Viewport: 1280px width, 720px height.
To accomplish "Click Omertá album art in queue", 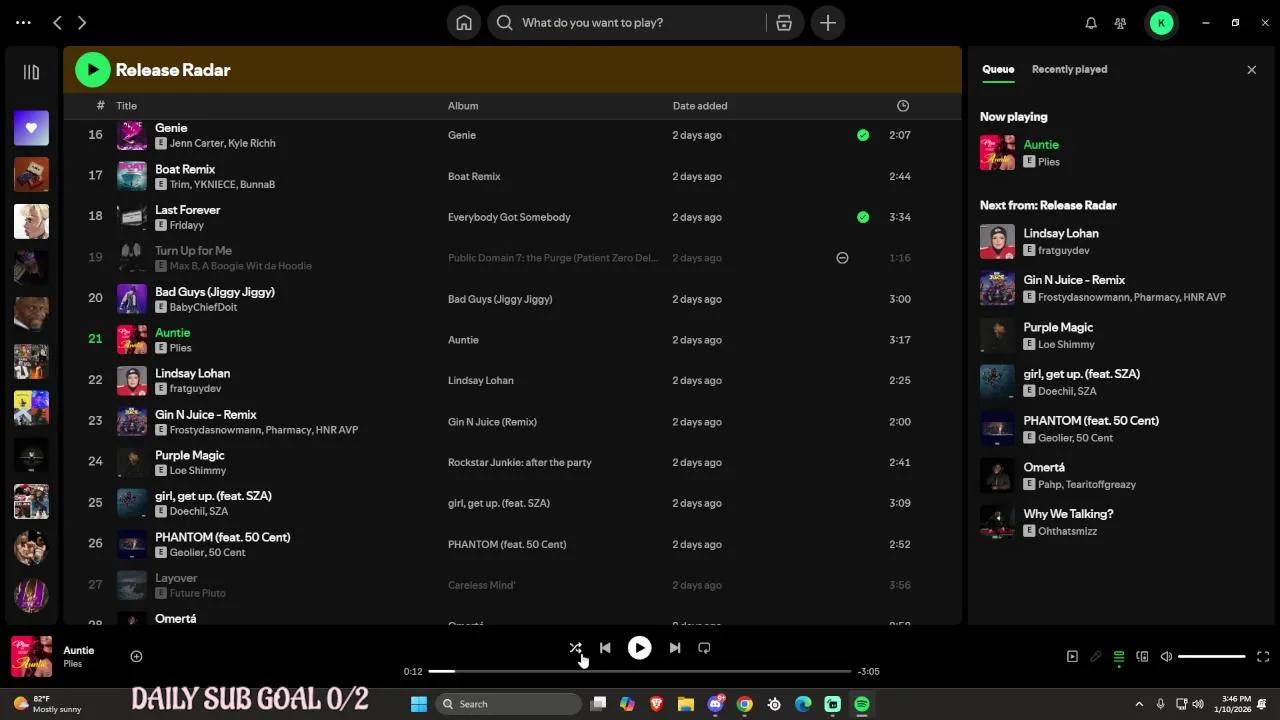I will click(x=997, y=476).
